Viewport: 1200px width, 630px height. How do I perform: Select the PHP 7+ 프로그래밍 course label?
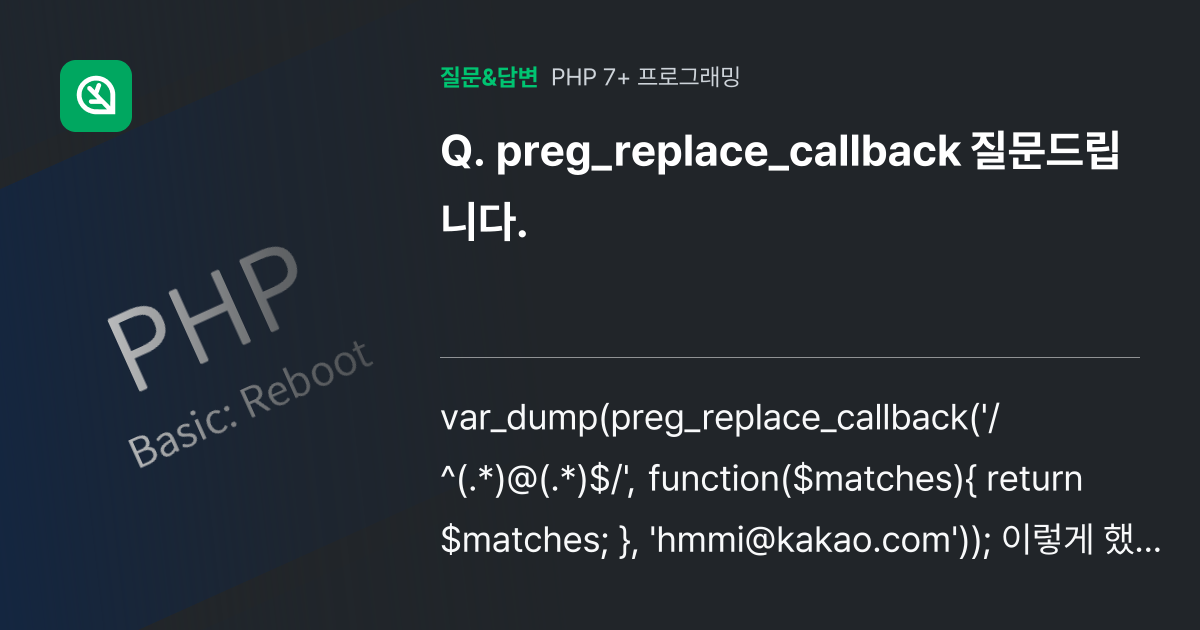(x=646, y=77)
